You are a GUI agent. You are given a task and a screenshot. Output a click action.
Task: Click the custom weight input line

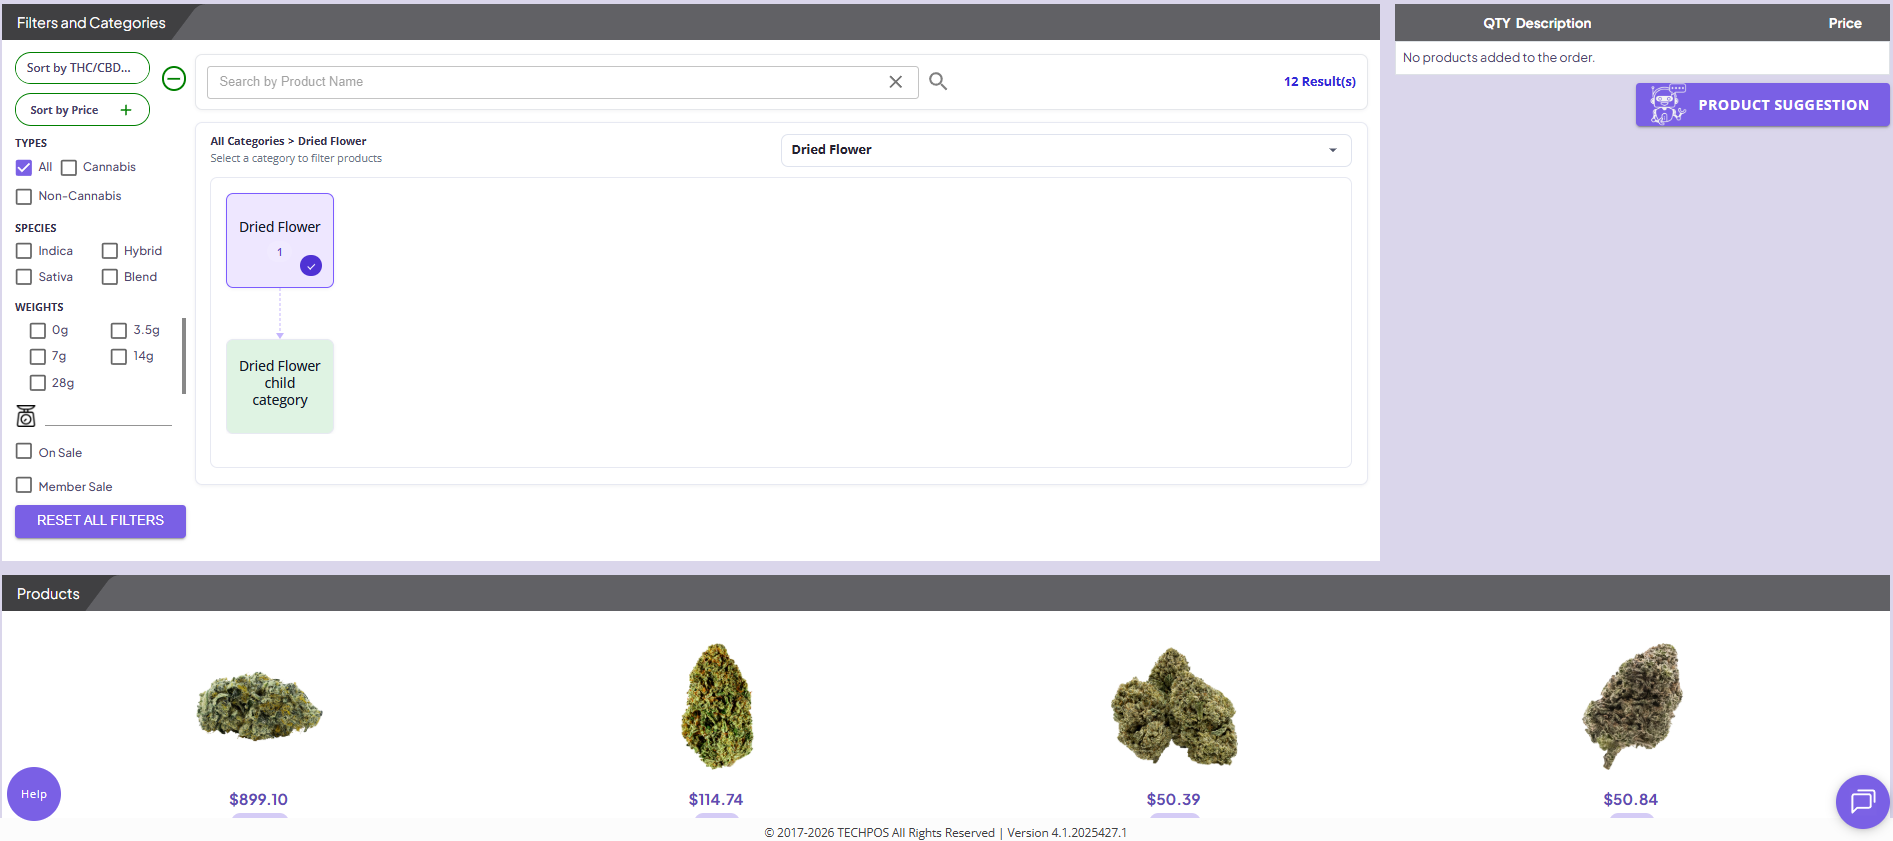point(108,417)
